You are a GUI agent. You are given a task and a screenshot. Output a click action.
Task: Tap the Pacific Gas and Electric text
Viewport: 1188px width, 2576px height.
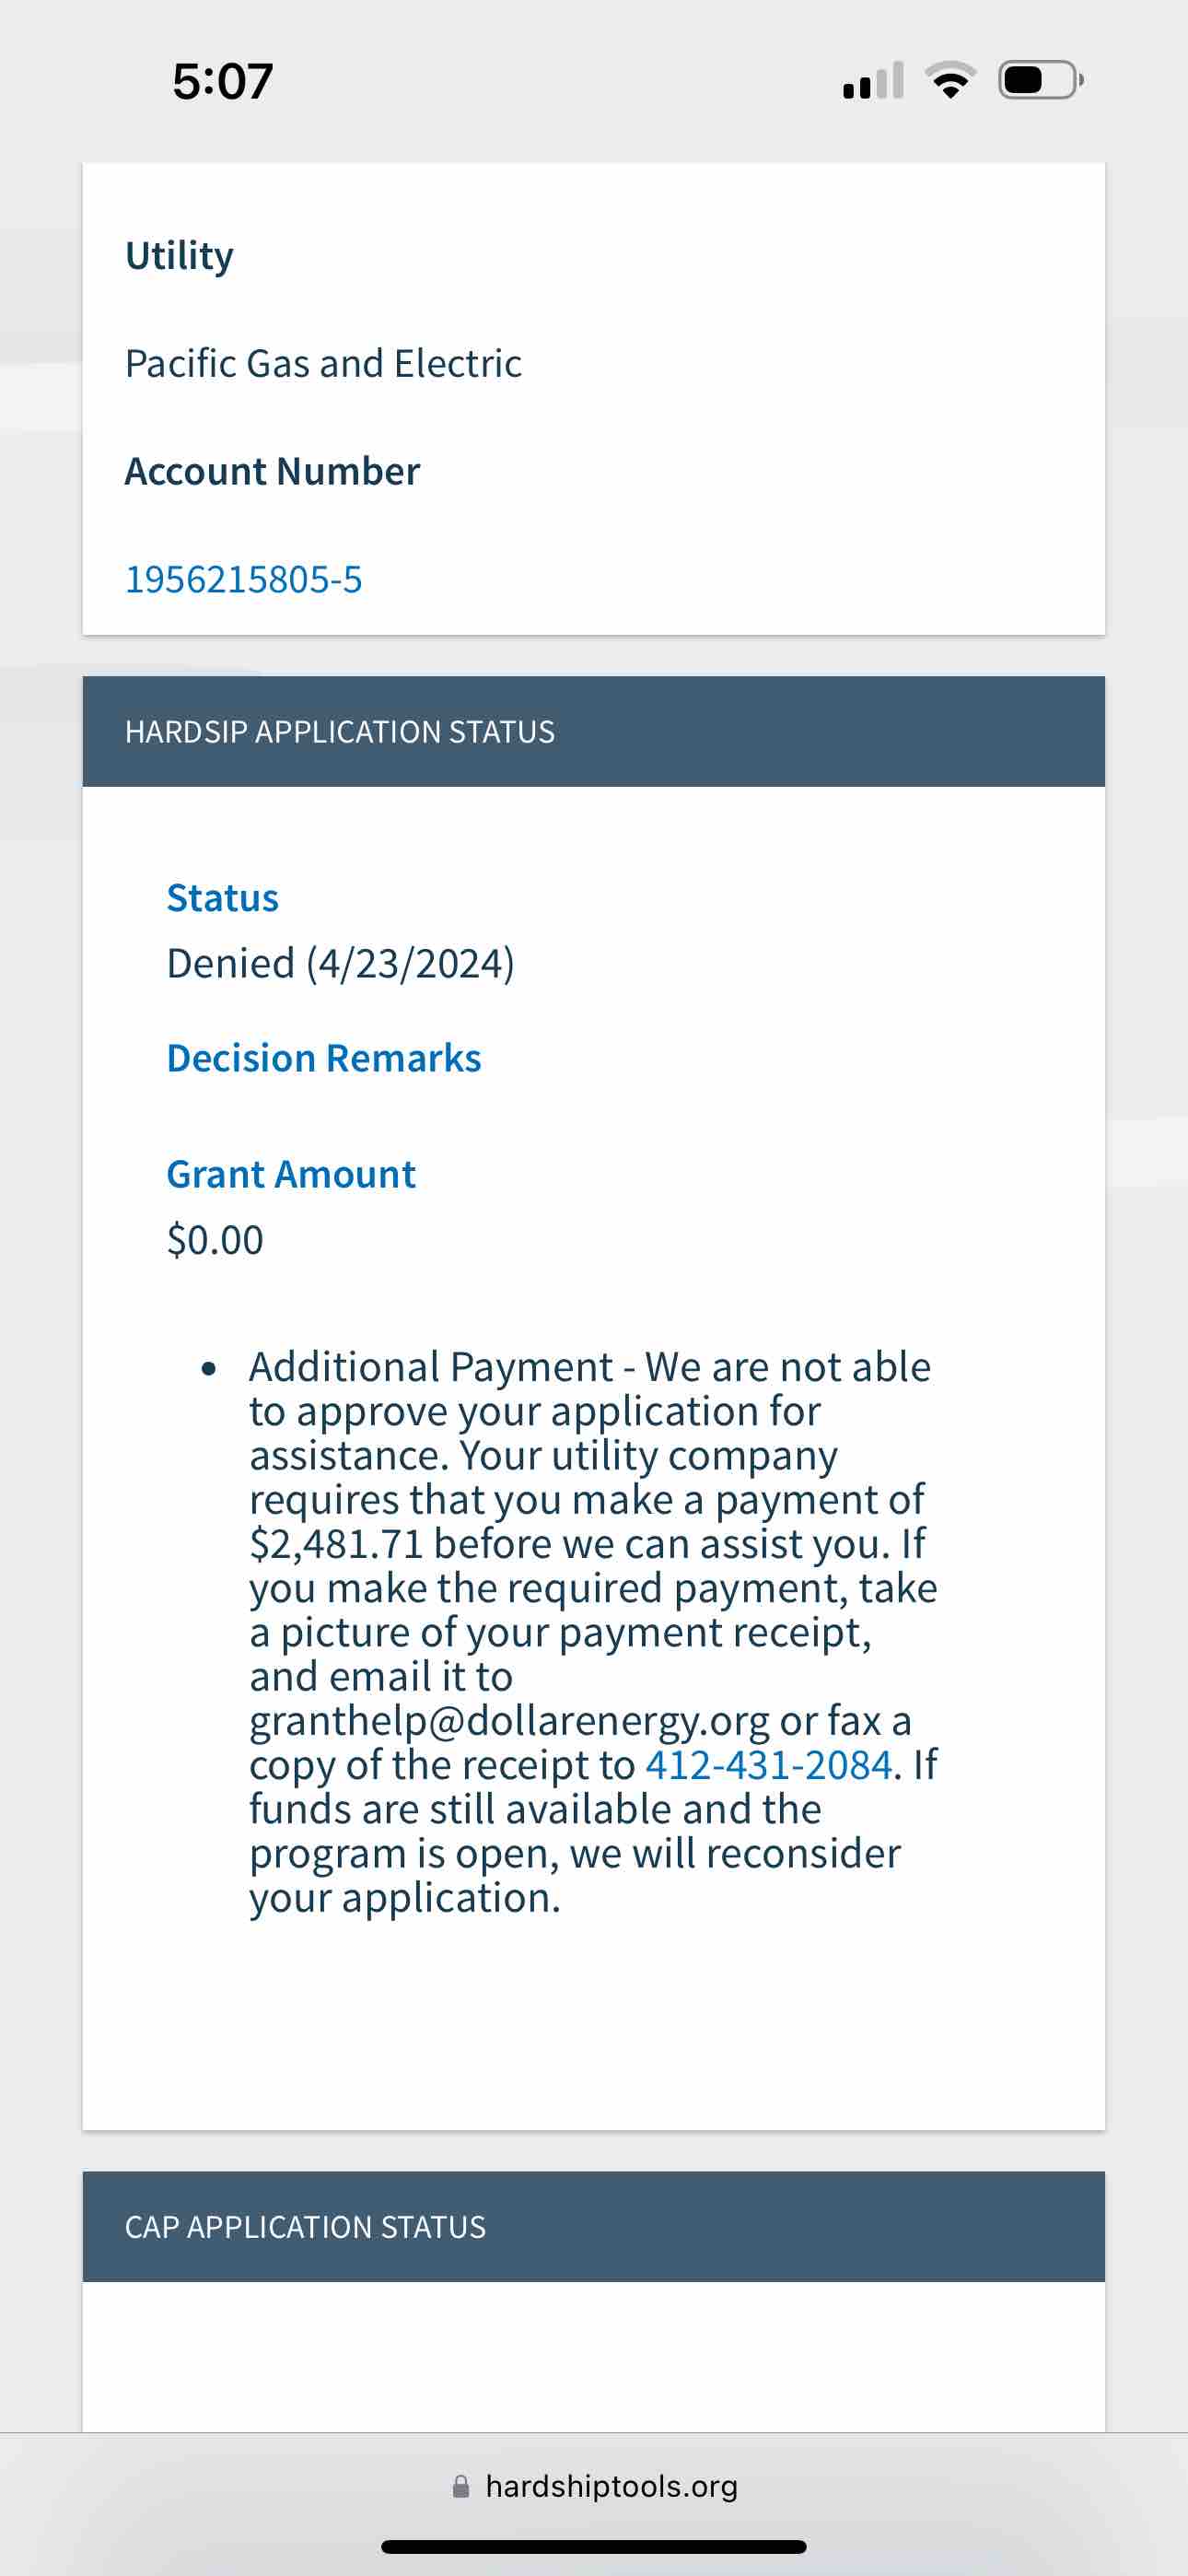[x=323, y=363]
